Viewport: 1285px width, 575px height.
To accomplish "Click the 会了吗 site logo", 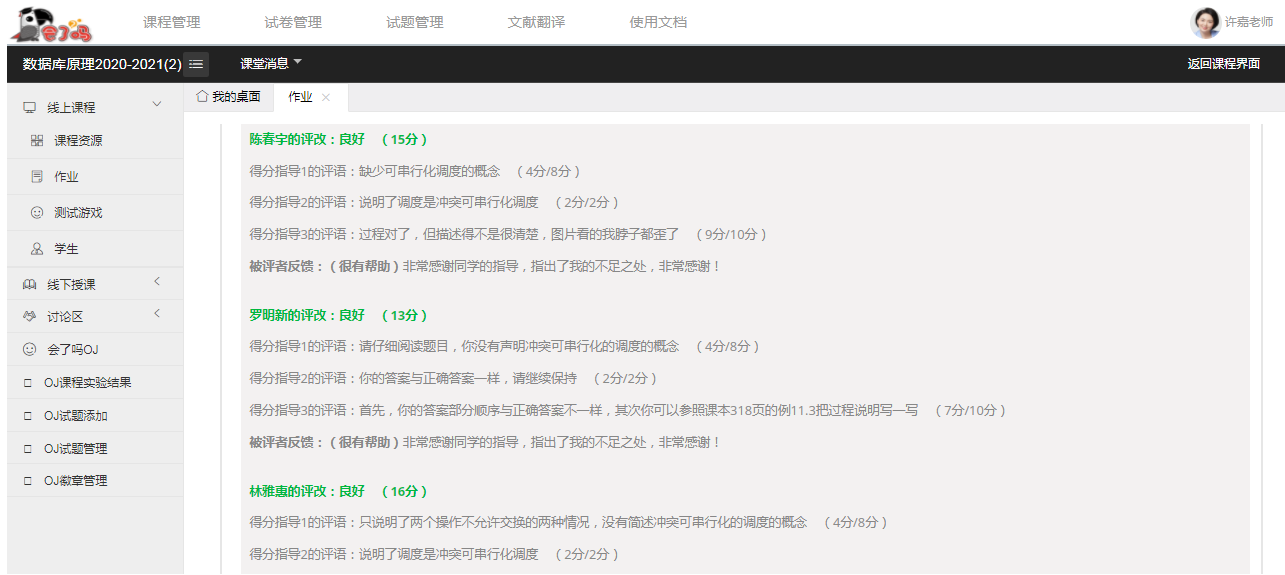I will tap(51, 22).
